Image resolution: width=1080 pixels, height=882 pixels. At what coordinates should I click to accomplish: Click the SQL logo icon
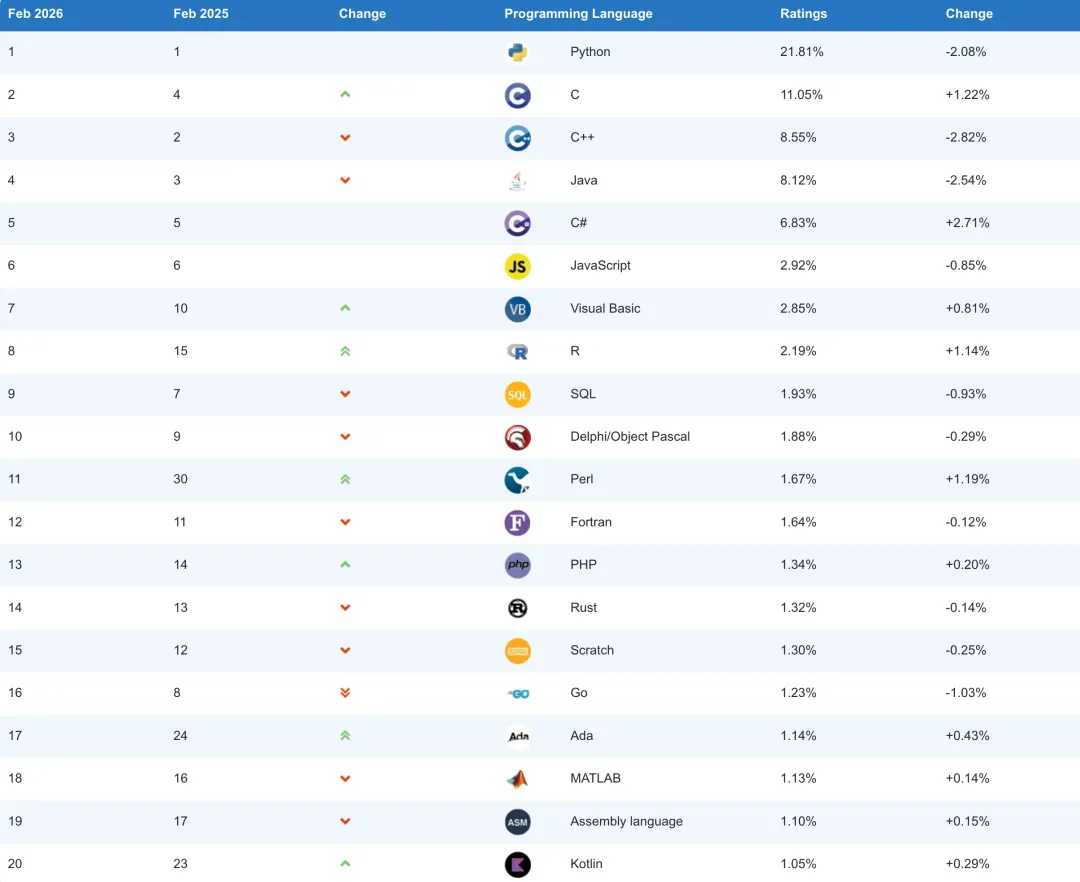517,395
